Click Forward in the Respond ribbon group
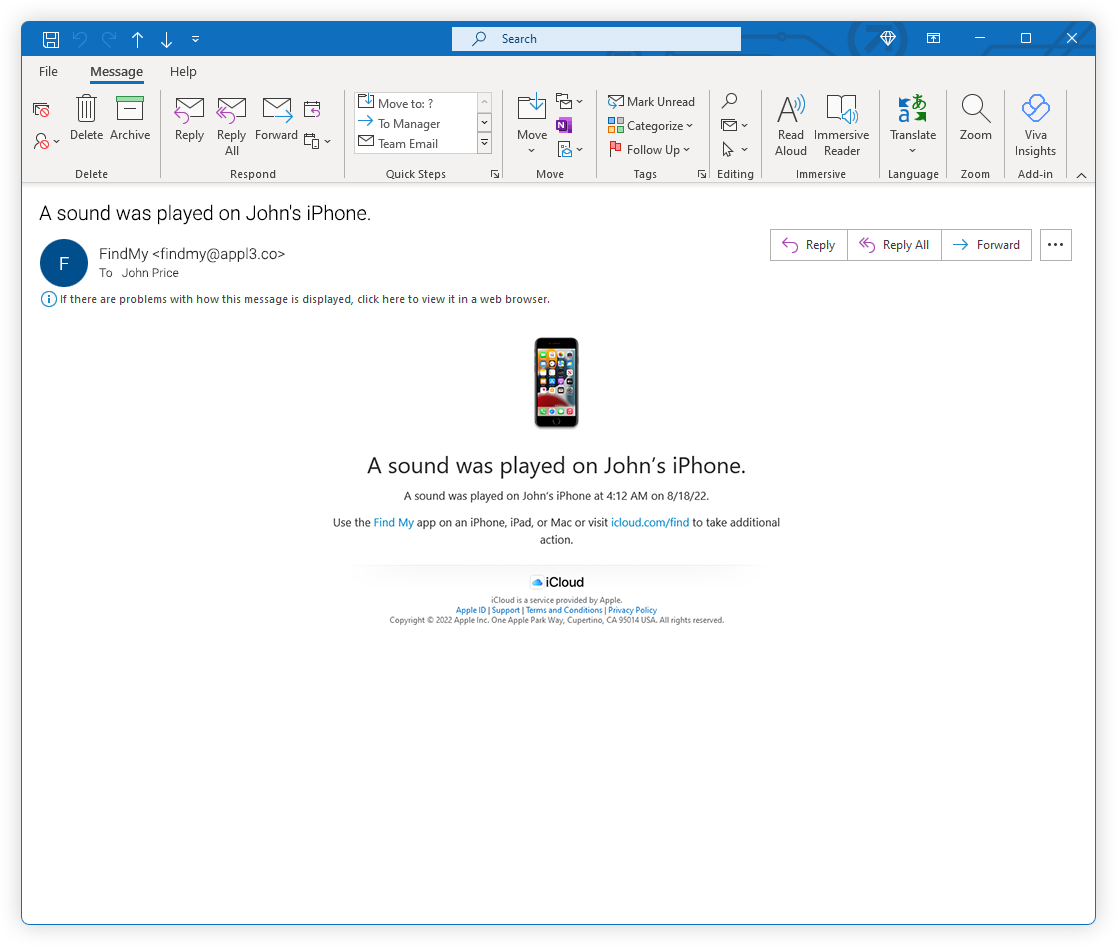Image resolution: width=1117 pixels, height=946 pixels. 276,118
